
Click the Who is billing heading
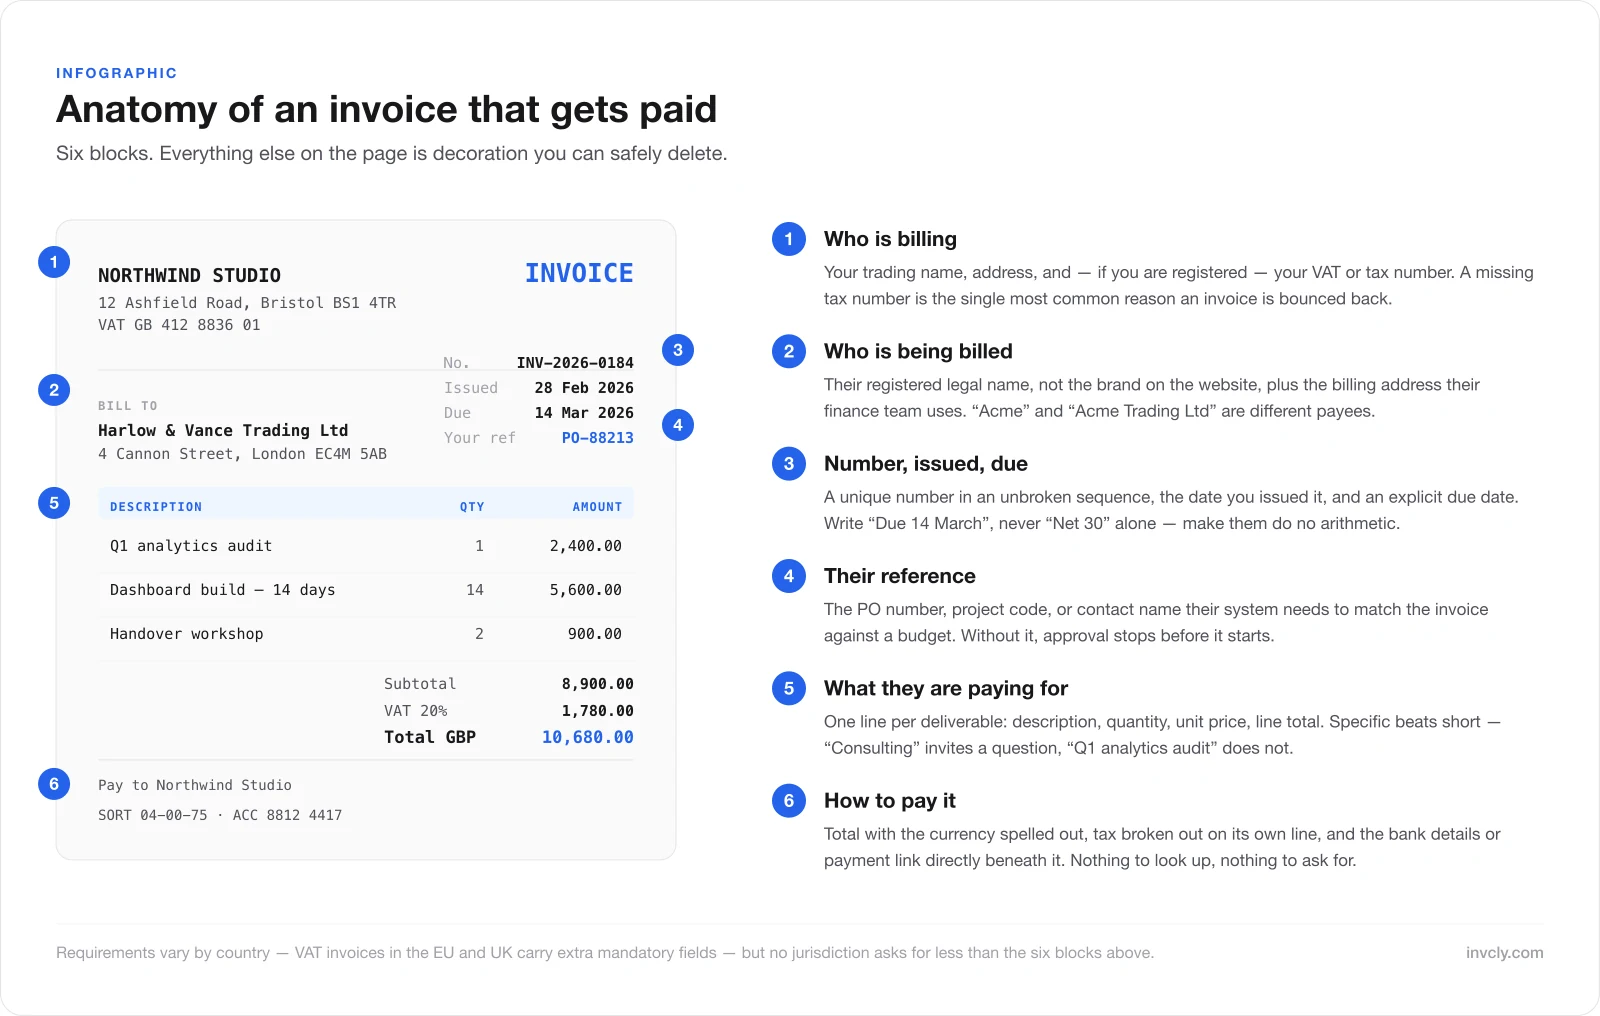890,239
